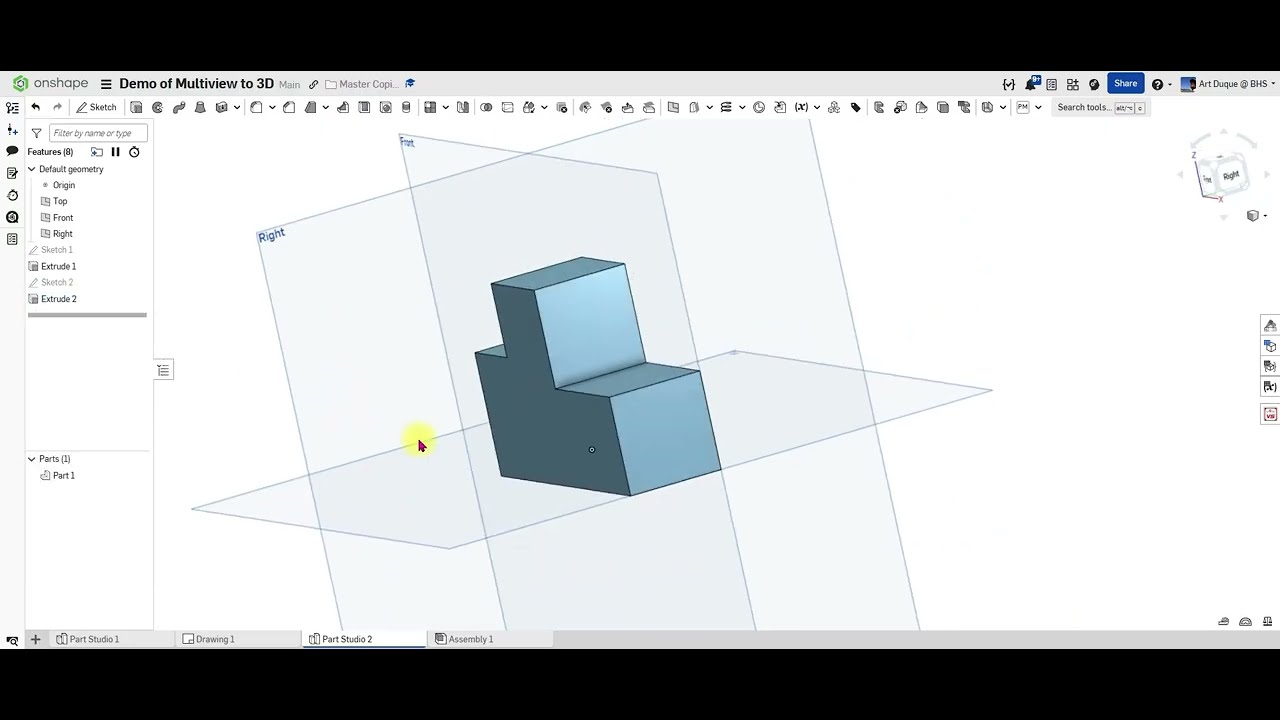Collapse the Parts (1) section
Image resolution: width=1280 pixels, height=720 pixels.
(x=31, y=459)
